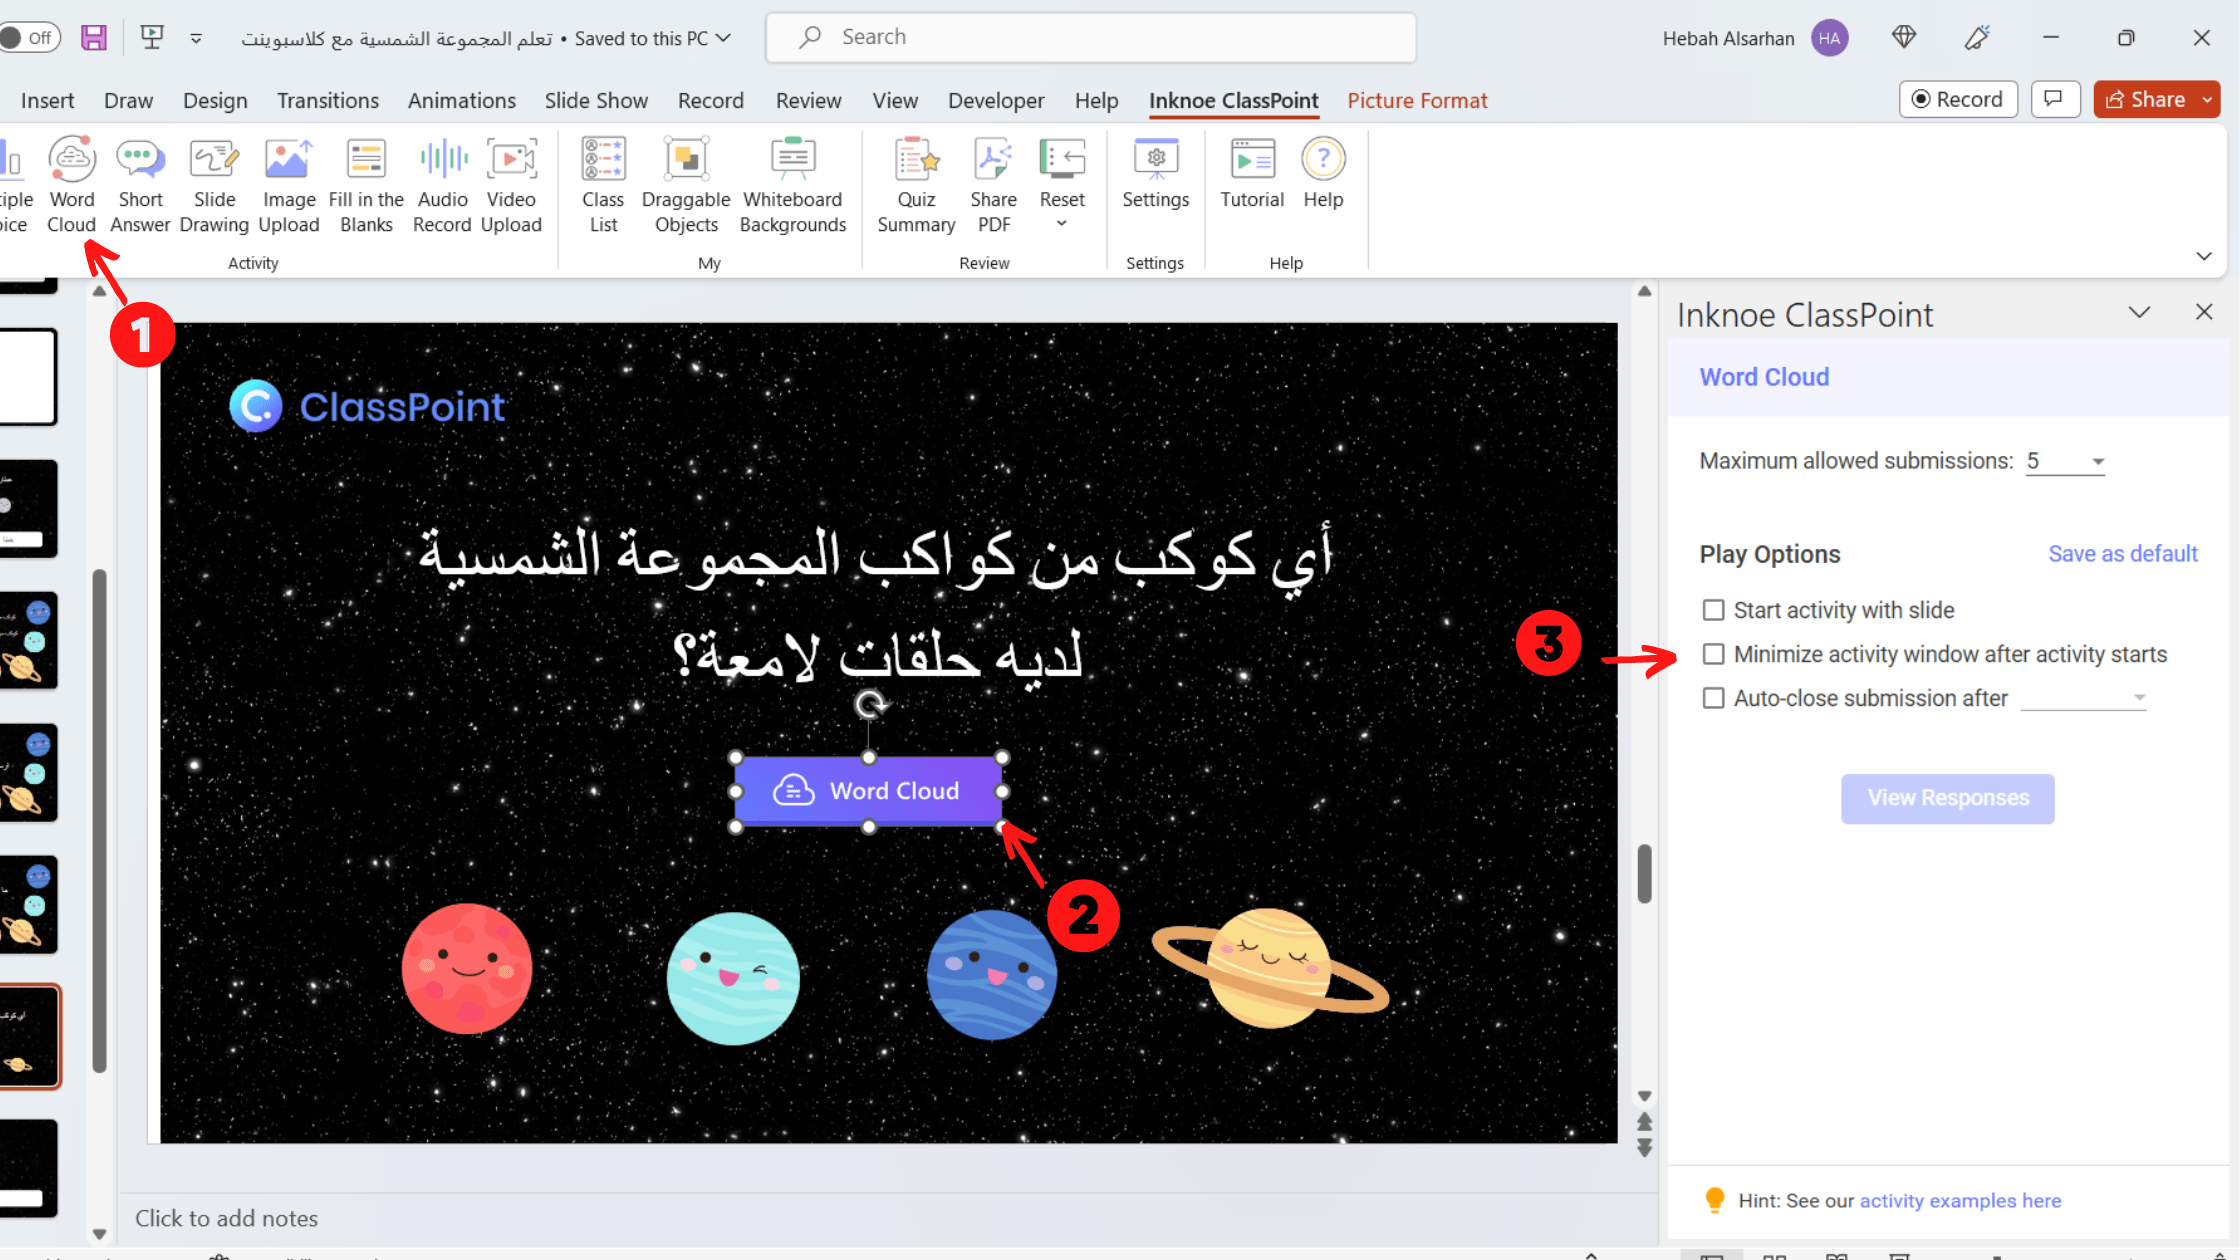Open the HA account avatar
Image resolution: width=2240 pixels, height=1260 pixels.
pyautogui.click(x=1829, y=38)
